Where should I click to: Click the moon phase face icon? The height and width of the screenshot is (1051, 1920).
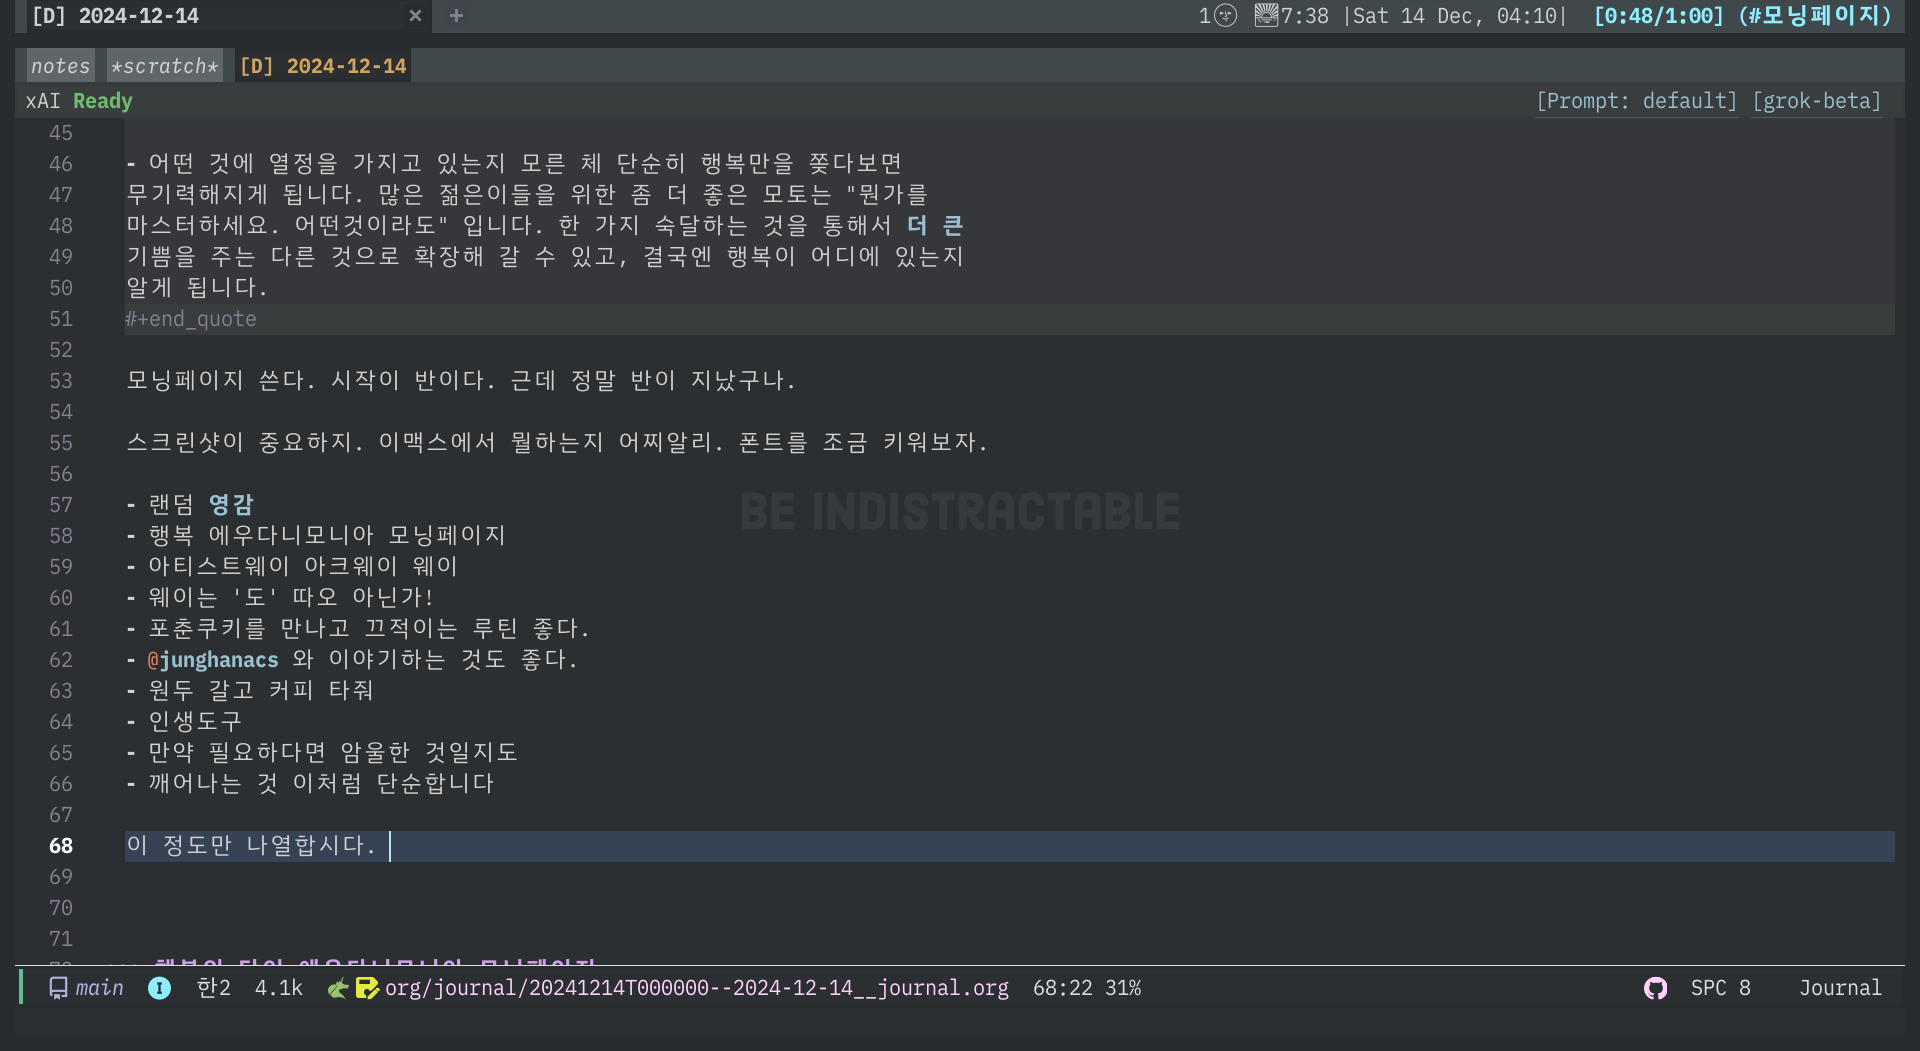click(x=1226, y=16)
